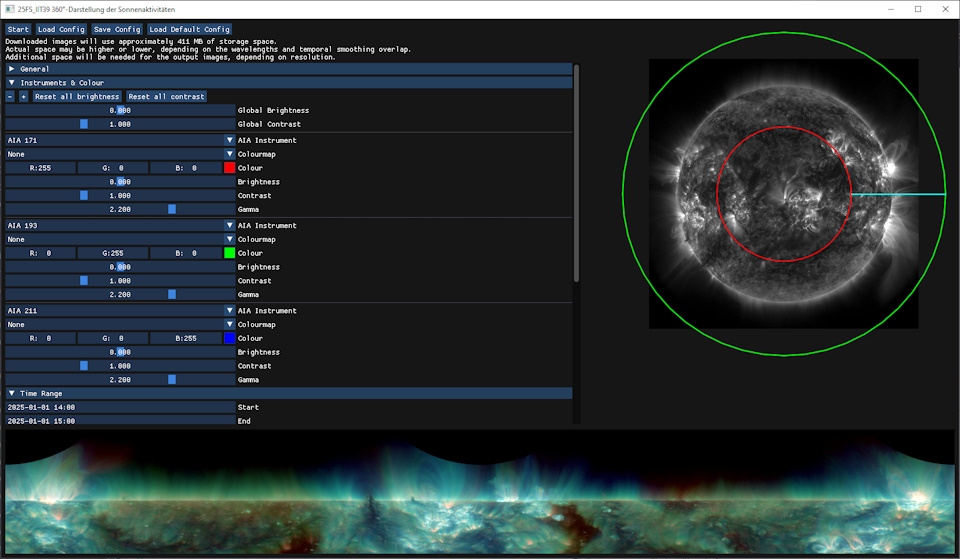Viewport: 960px width, 559px height.
Task: Collapse the Time Range section
Action: coord(289,394)
